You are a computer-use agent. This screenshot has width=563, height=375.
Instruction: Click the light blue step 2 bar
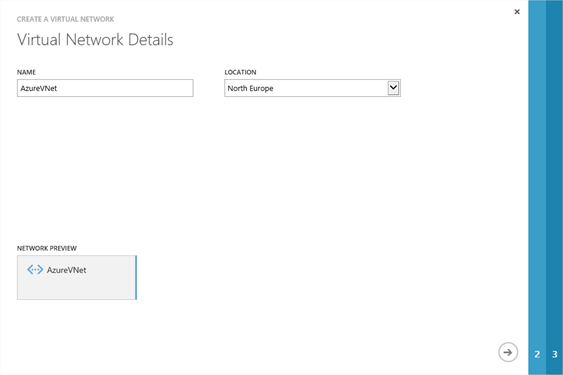(537, 188)
